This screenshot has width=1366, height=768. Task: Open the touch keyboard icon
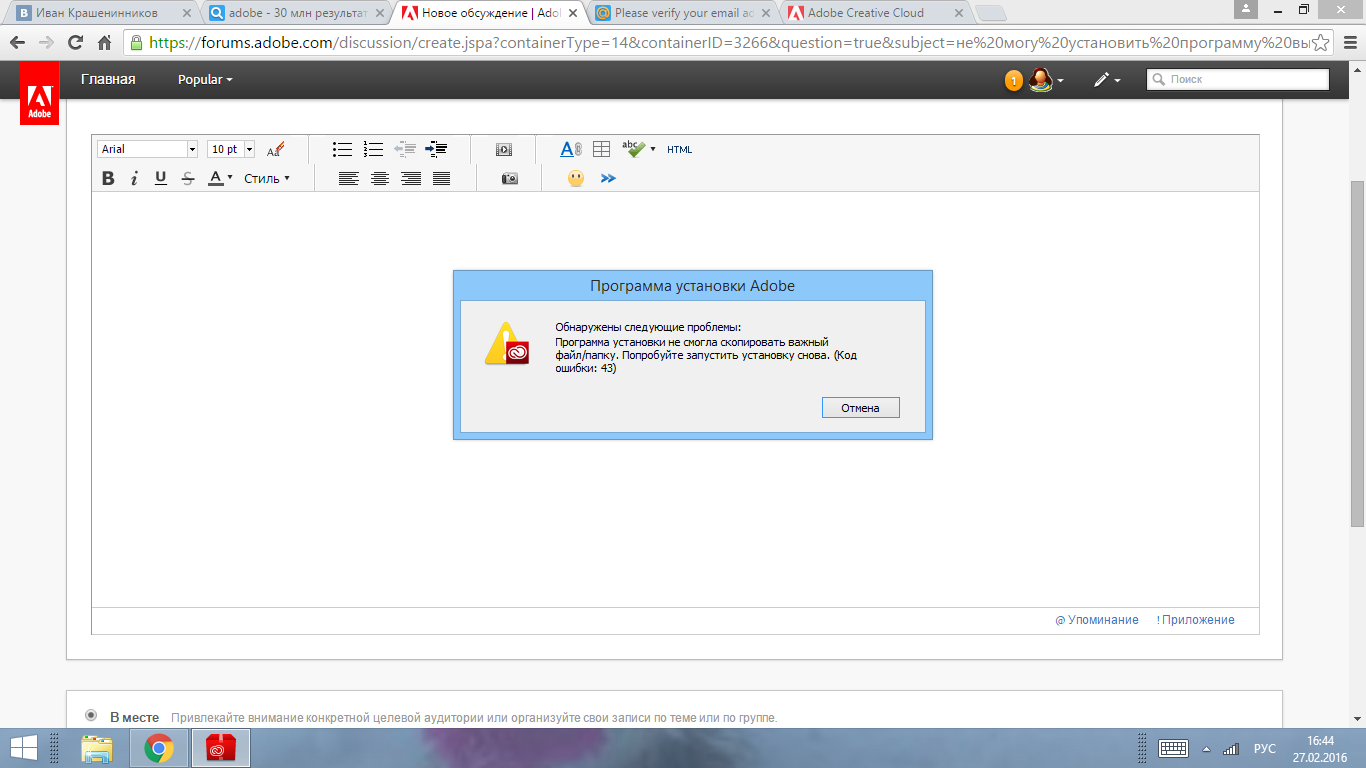pyautogui.click(x=1172, y=748)
